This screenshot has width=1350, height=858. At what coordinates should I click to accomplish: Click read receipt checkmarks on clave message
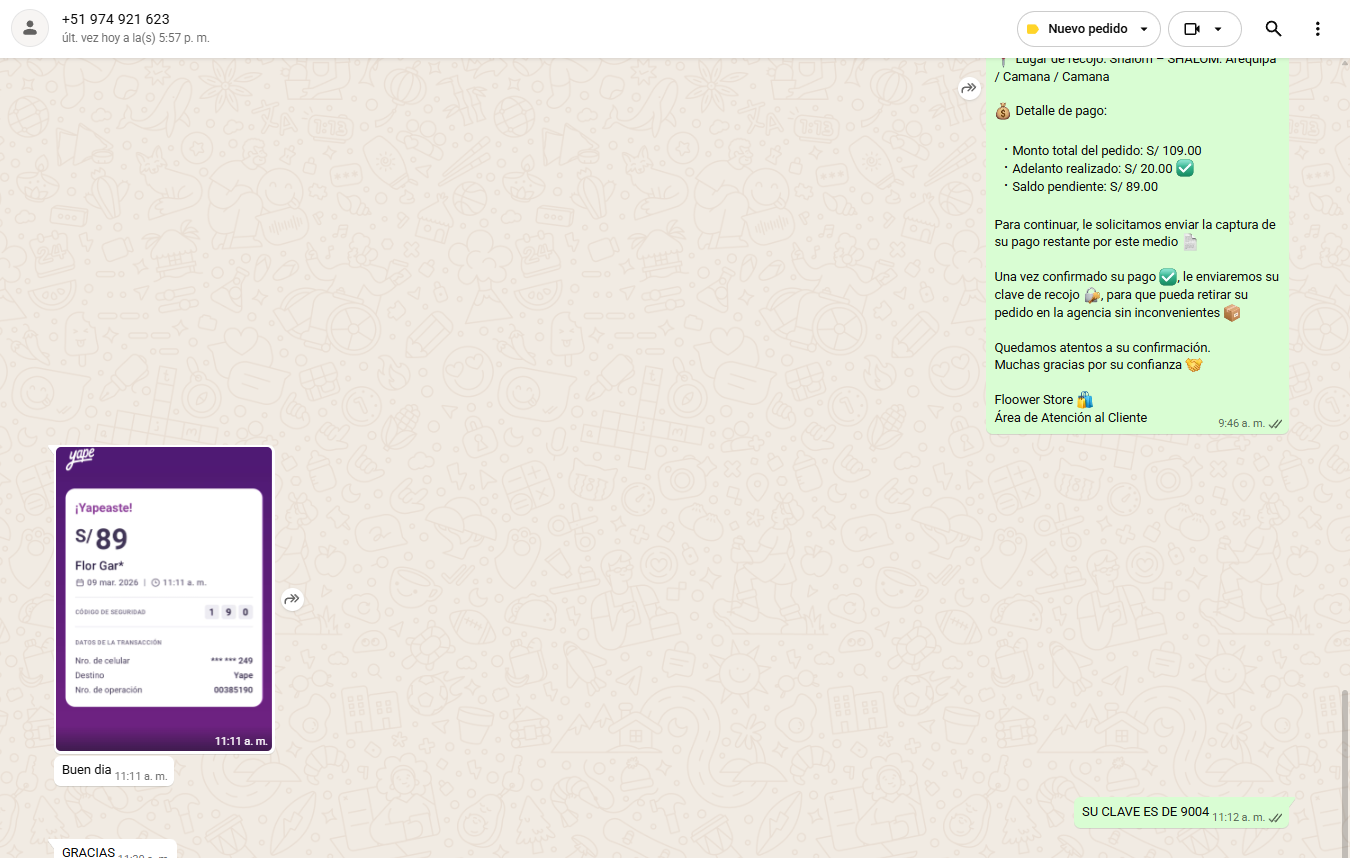pos(1275,818)
